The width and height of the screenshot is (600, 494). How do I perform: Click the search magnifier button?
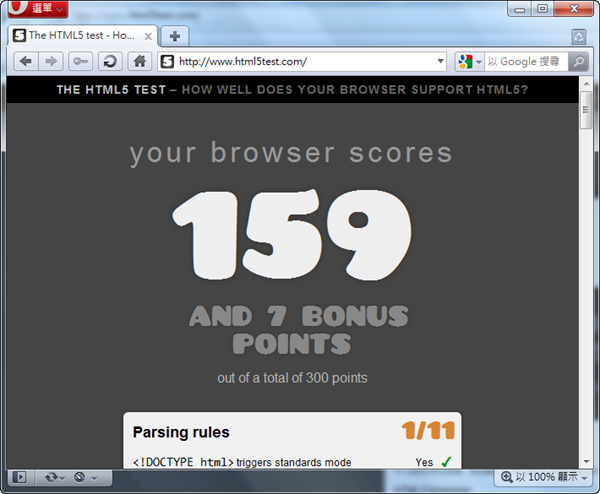[x=578, y=62]
